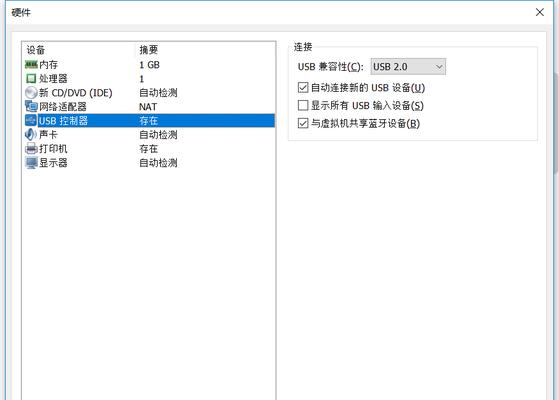559x400 pixels.
Task: Click the USB 2.0 dropdown arrow
Action: click(439, 67)
